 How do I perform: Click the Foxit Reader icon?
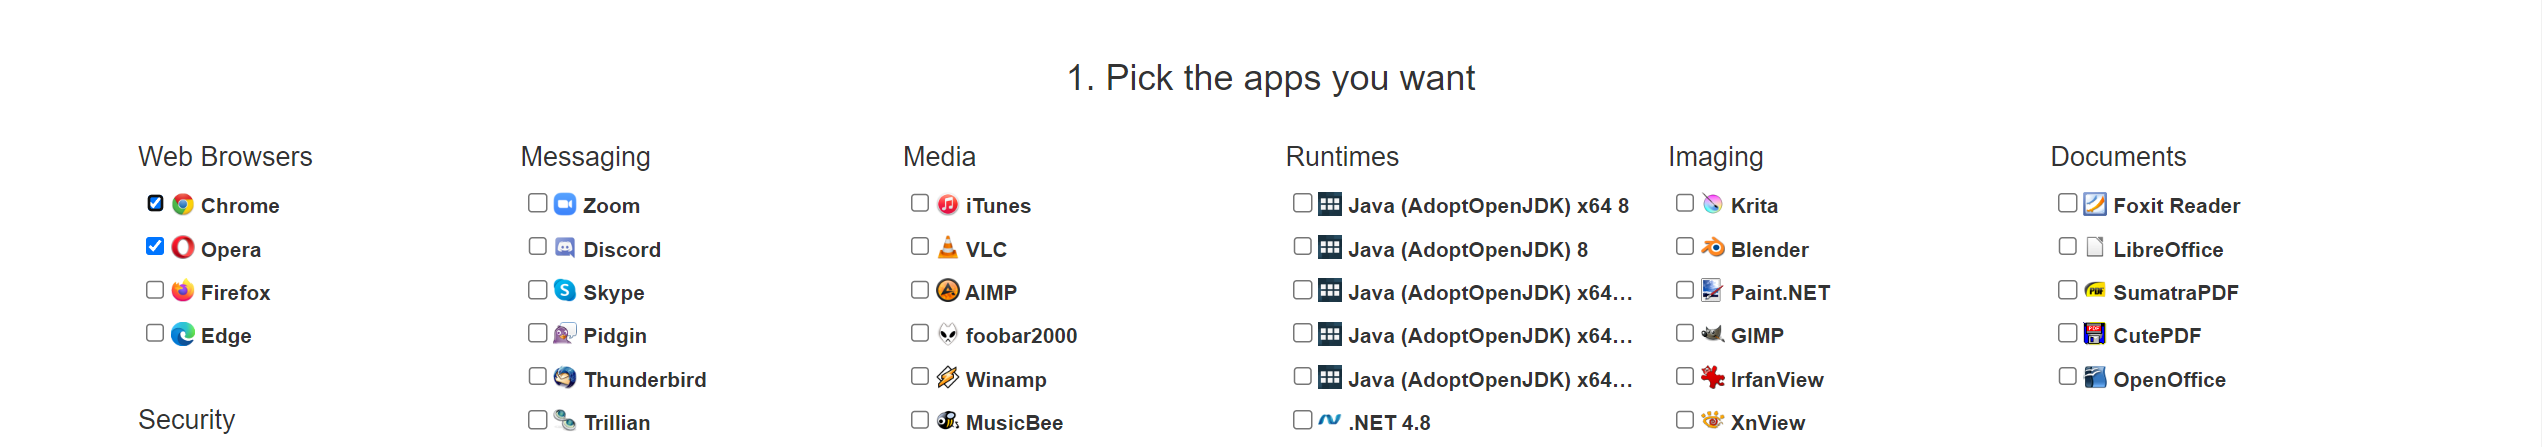(2095, 205)
